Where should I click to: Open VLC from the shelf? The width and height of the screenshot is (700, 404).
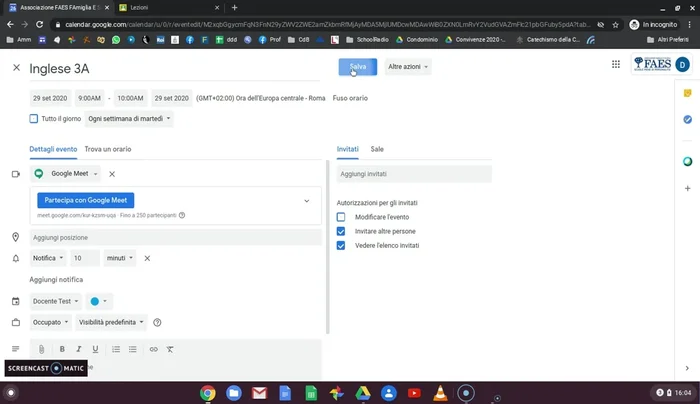440,393
